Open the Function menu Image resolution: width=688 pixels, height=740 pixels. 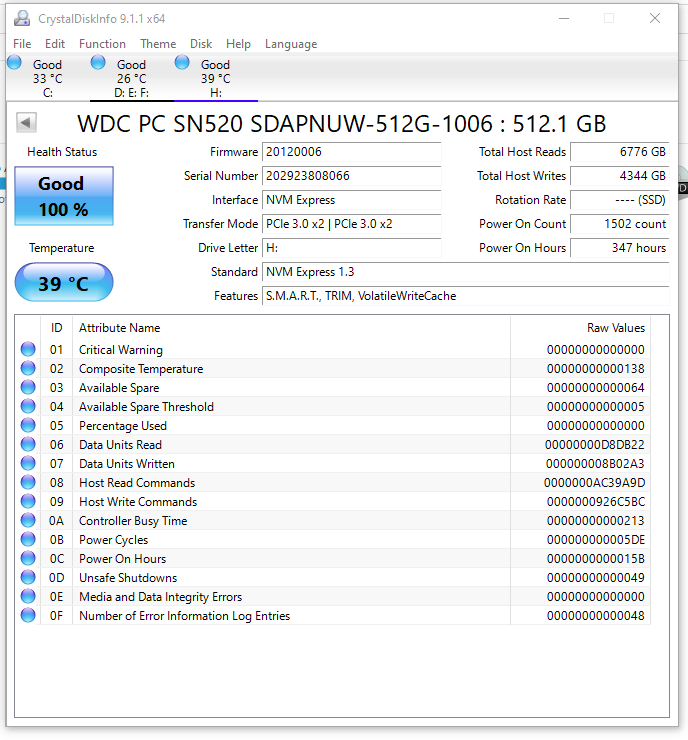pos(102,44)
